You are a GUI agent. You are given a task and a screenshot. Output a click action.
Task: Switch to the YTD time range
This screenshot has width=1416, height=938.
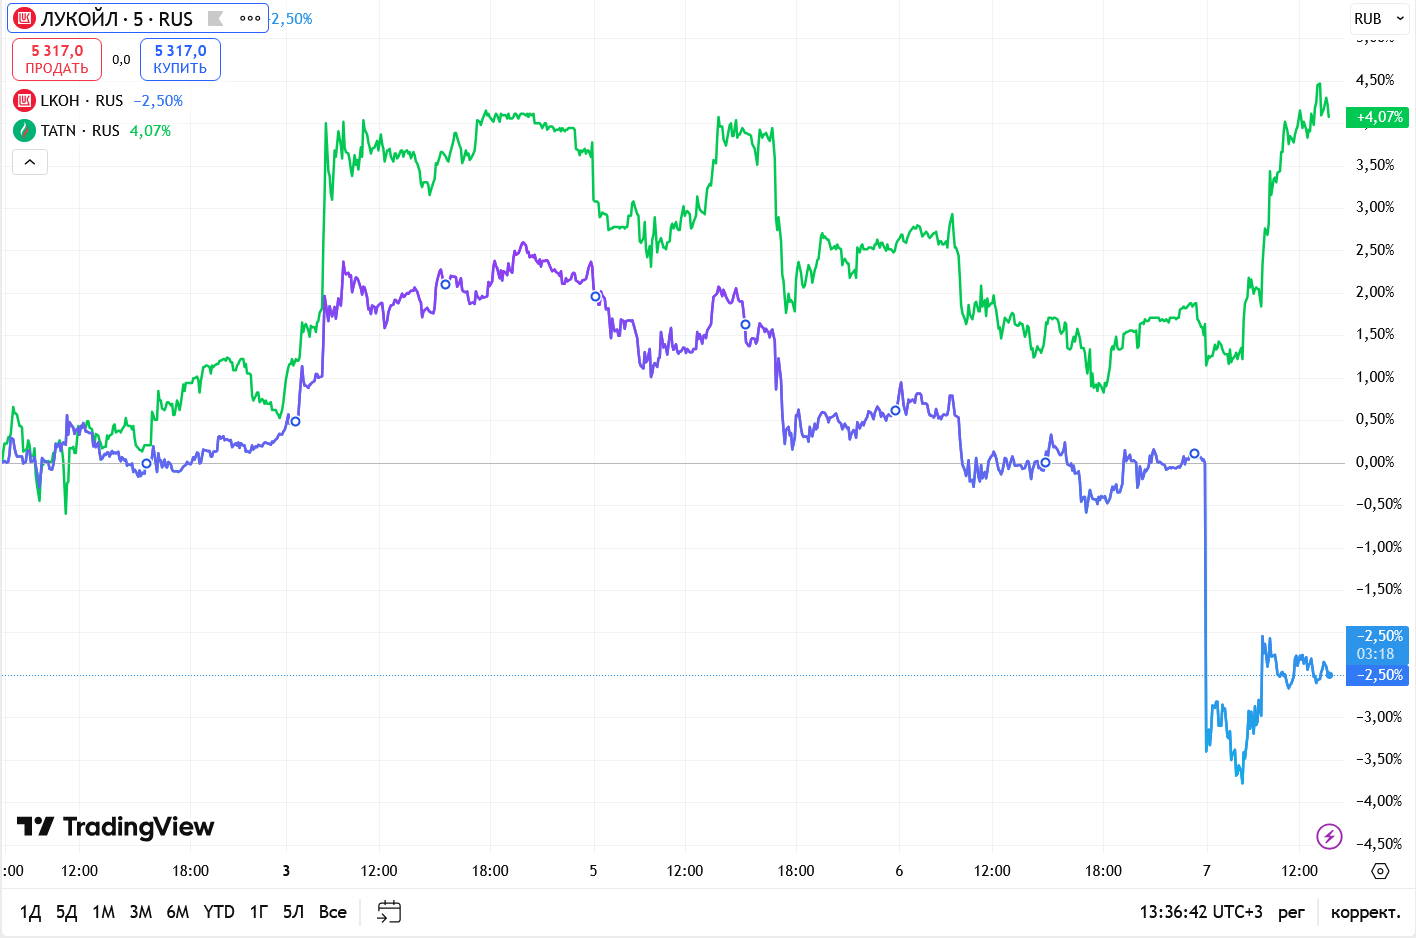[x=219, y=912]
